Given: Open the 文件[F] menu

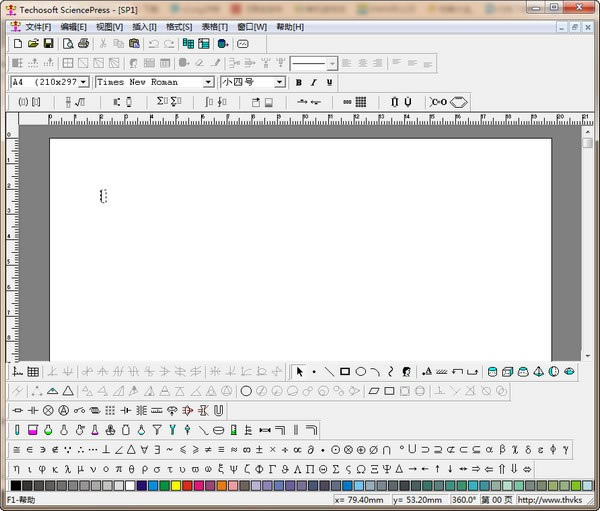Looking at the screenshot, I should click(x=38, y=26).
